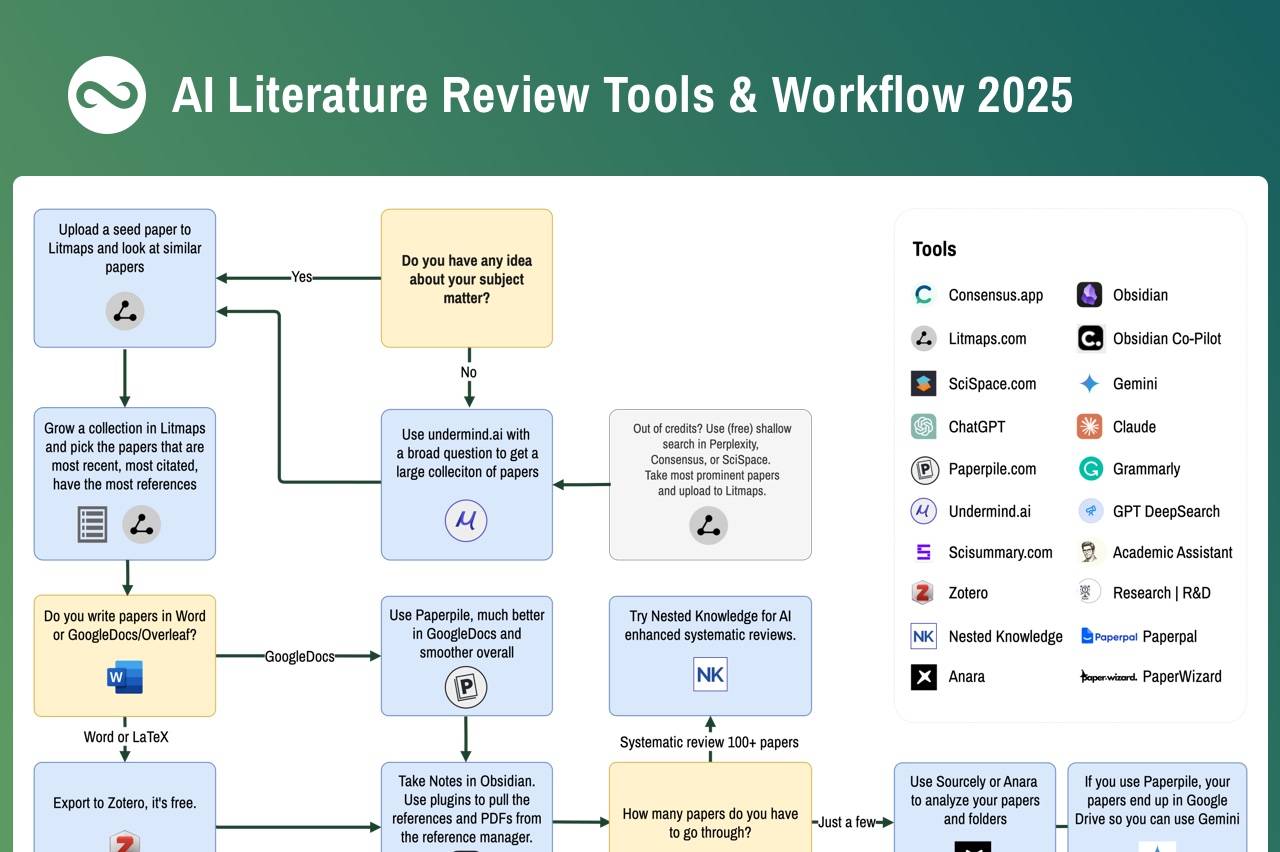This screenshot has width=1280, height=852.
Task: Click the Paperpile.com icon in the Tools list
Action: [x=925, y=470]
